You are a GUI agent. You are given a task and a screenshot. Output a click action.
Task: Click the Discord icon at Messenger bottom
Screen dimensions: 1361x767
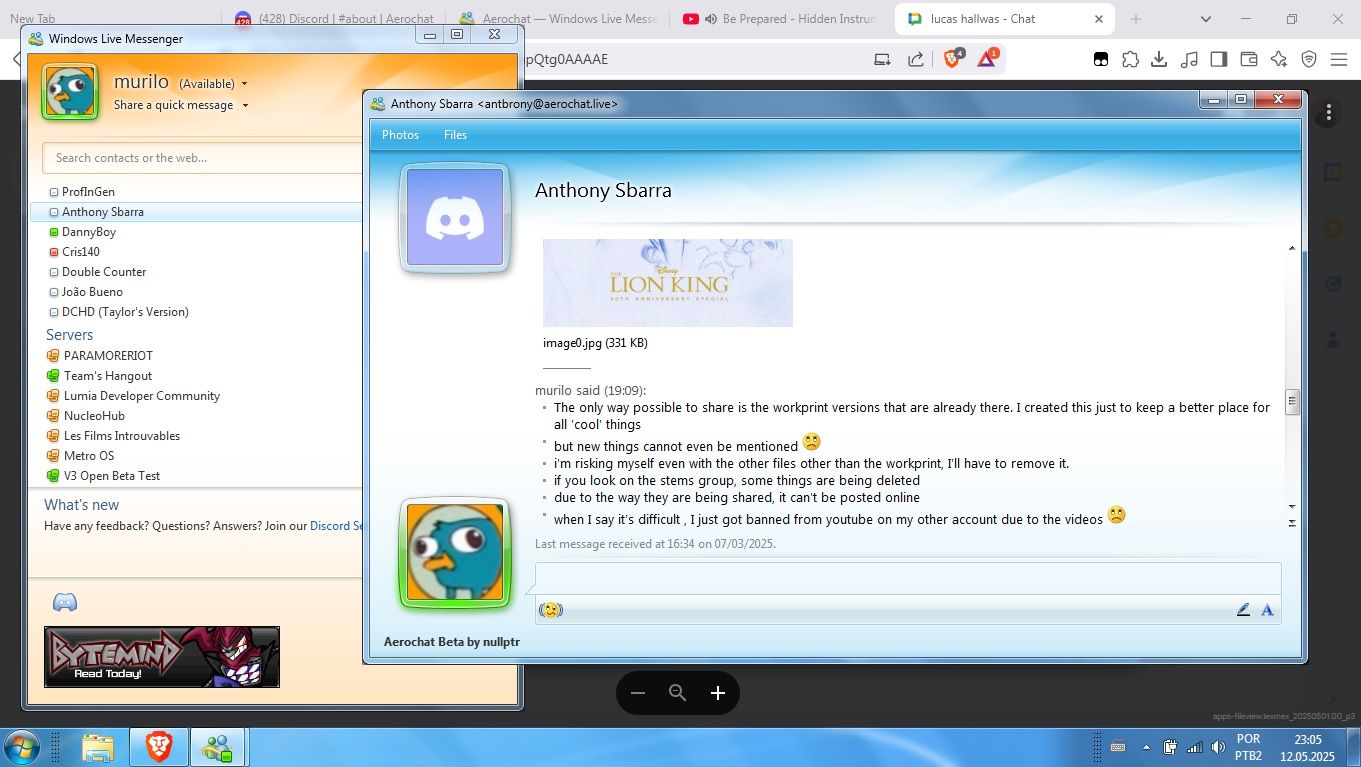65,602
